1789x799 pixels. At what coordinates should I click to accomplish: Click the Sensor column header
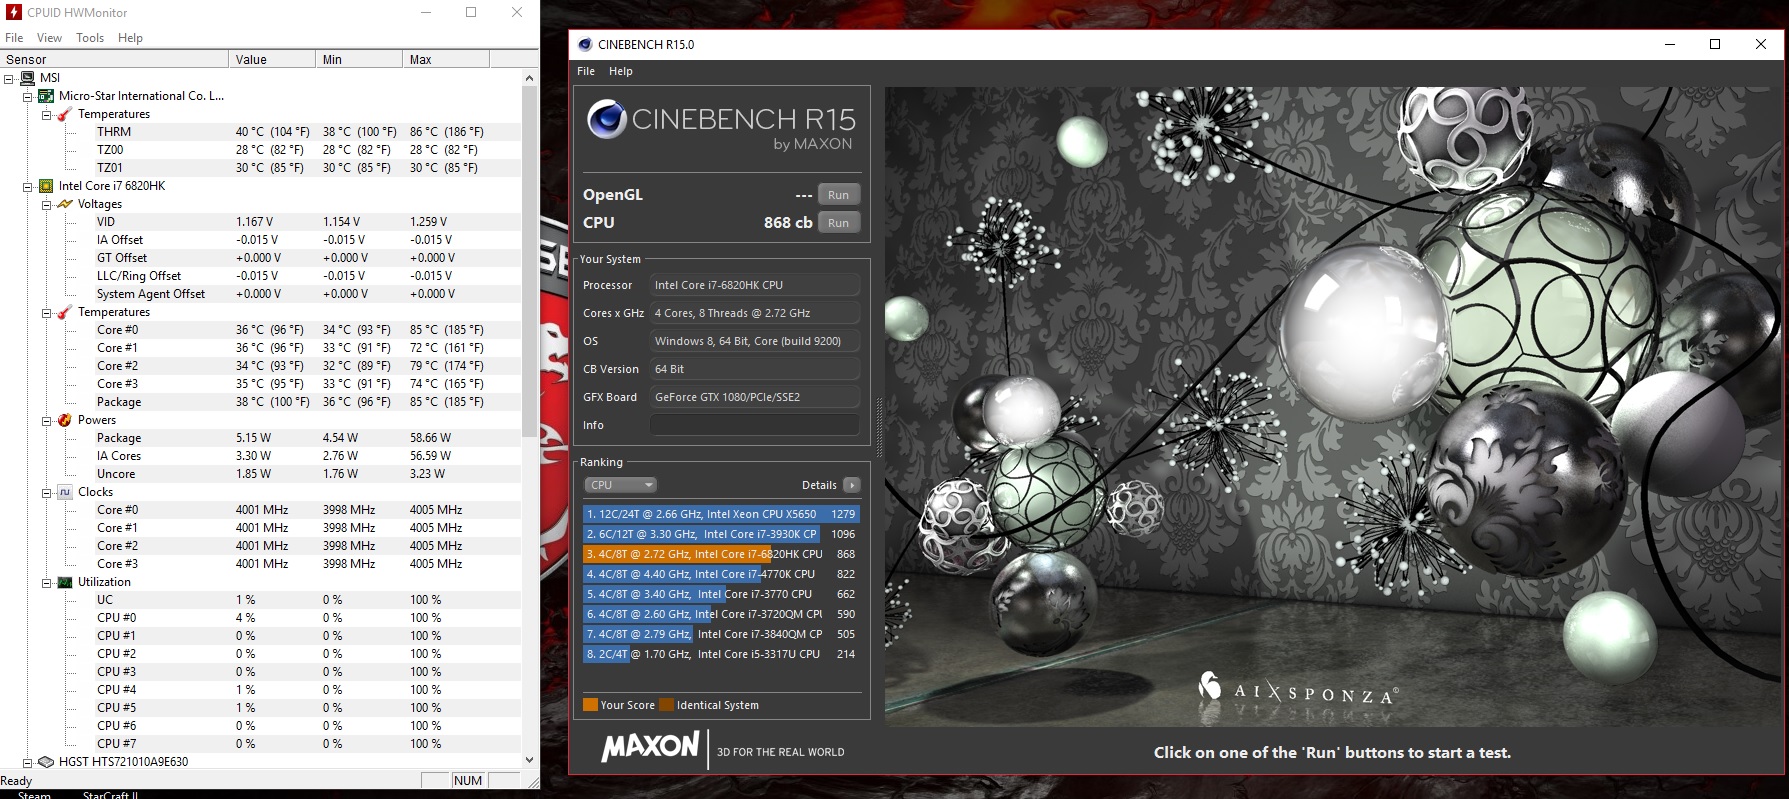point(114,59)
